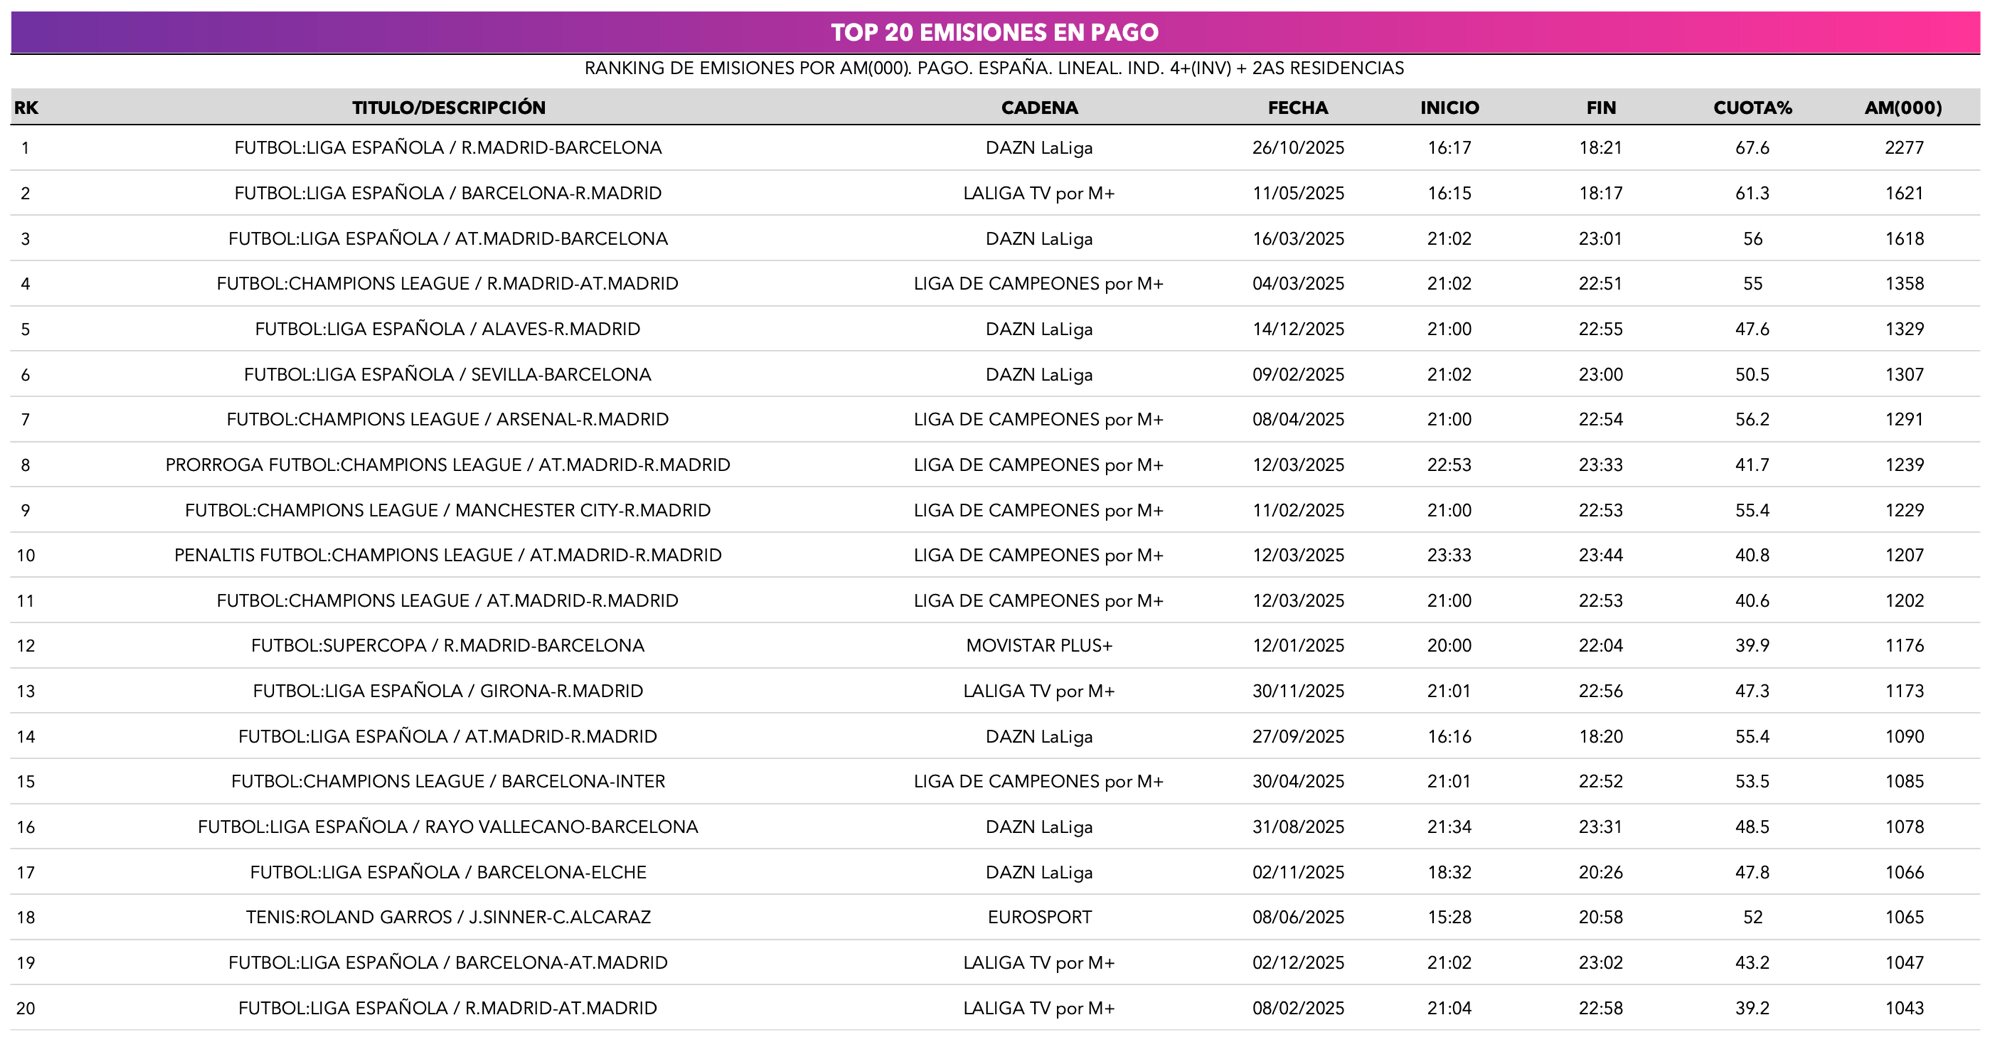Click the 2277 audience figure in row 1

1904,147
